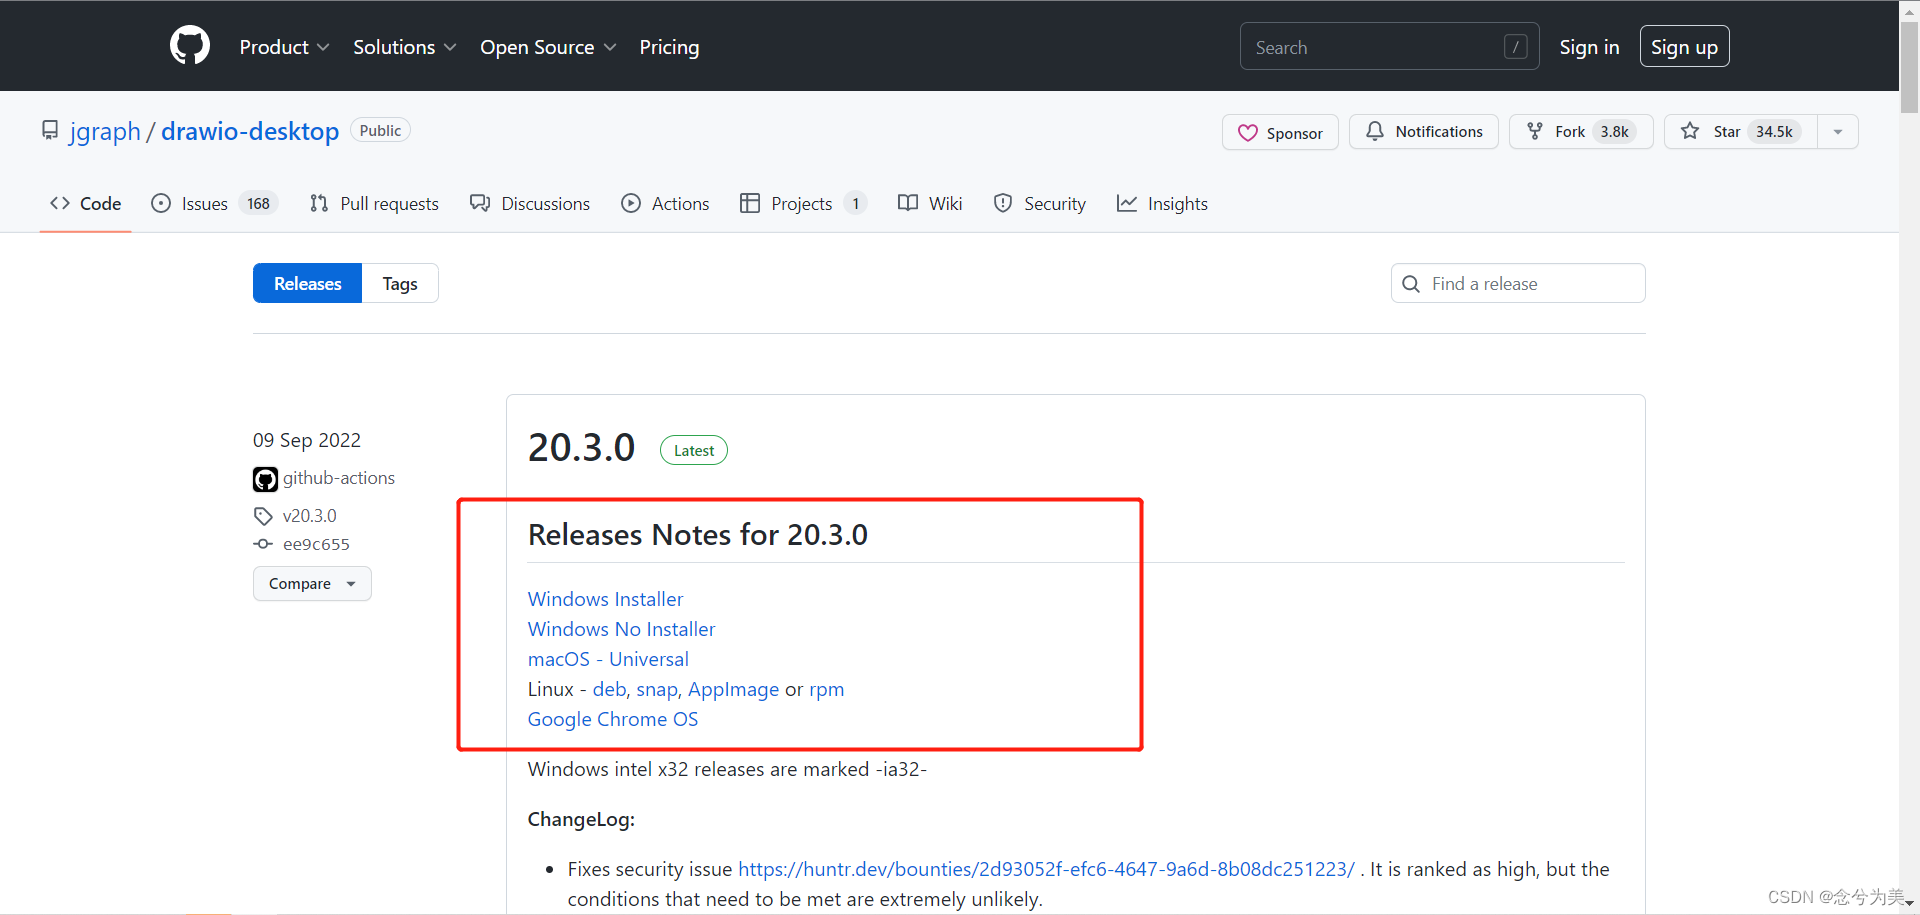This screenshot has width=1920, height=915.
Task: Click the 34.5k star count
Action: 1774,132
